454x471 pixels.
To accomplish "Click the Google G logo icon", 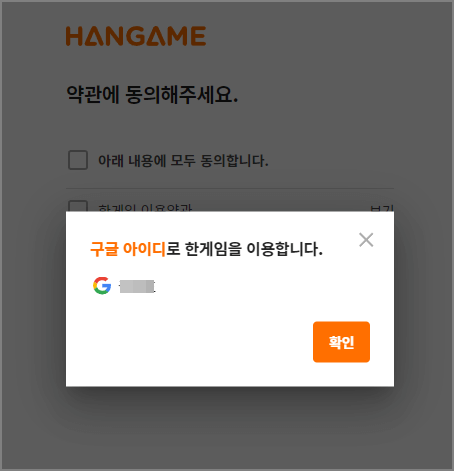I will (x=102, y=286).
